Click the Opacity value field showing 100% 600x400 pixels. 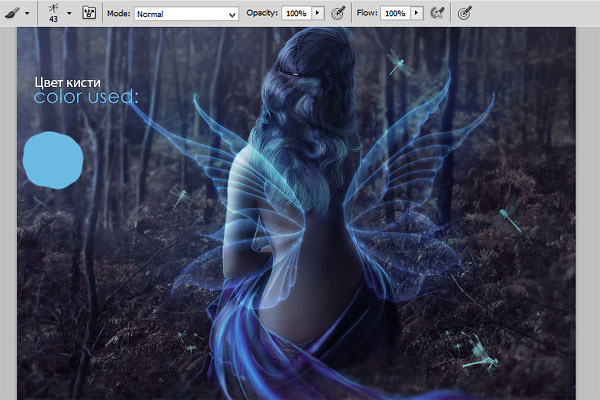[x=297, y=13]
